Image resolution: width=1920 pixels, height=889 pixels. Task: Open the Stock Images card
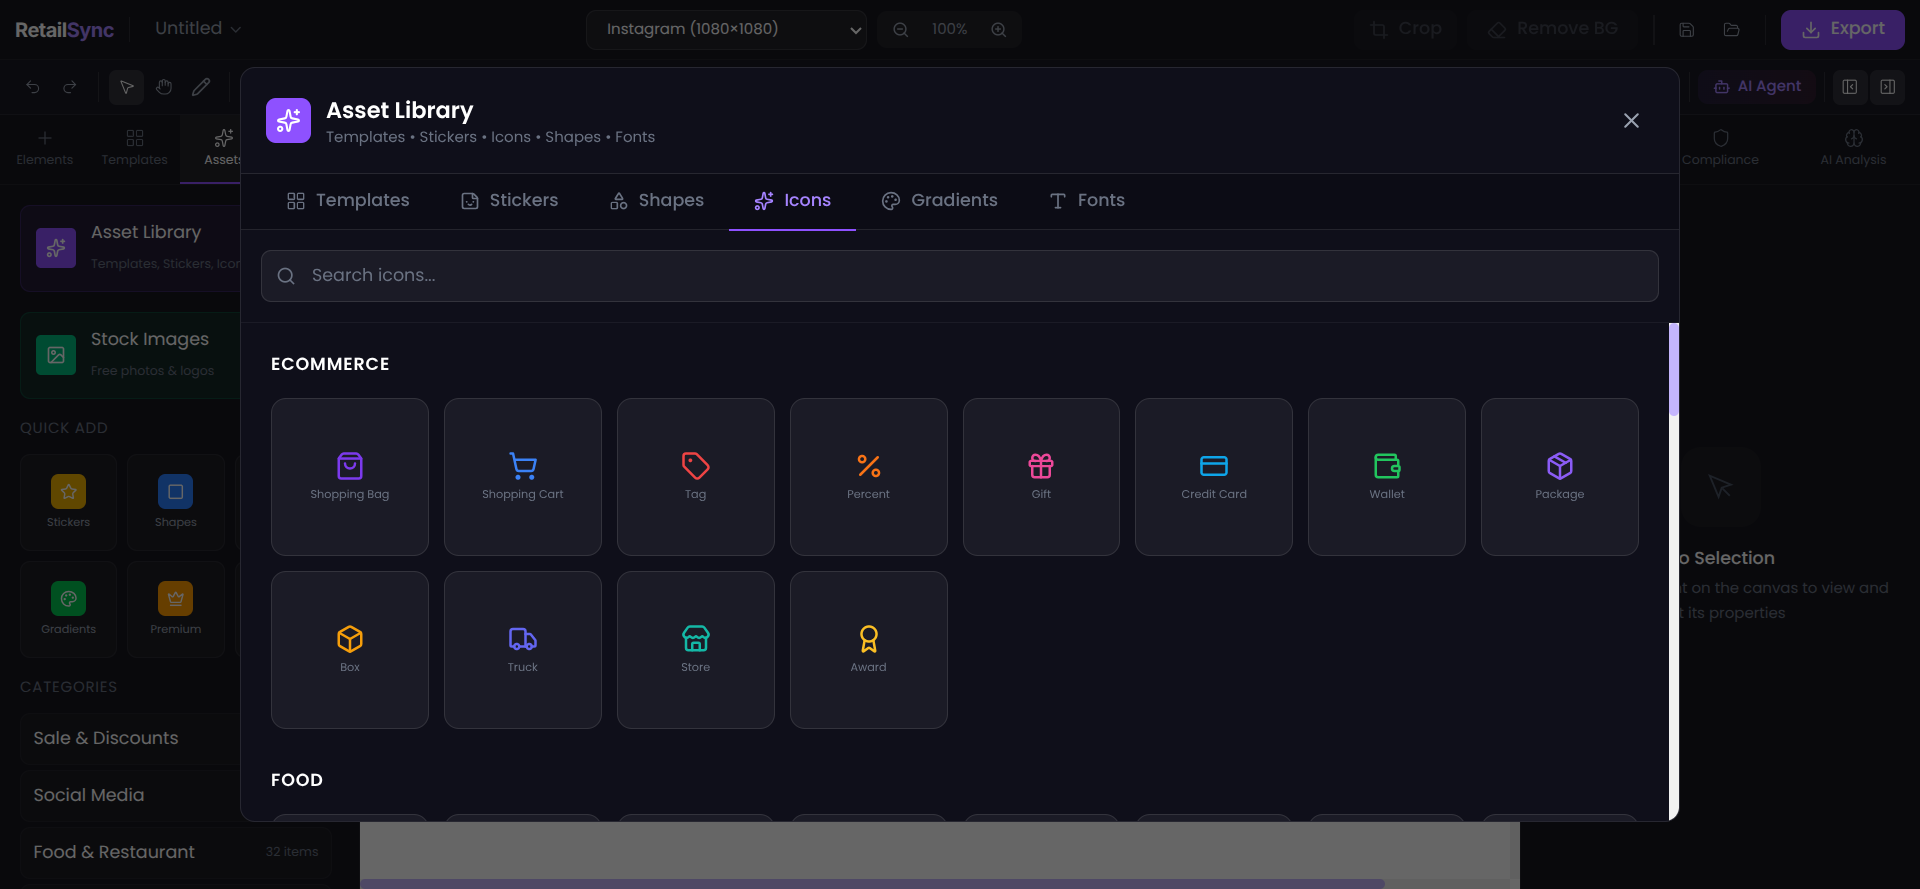(130, 355)
